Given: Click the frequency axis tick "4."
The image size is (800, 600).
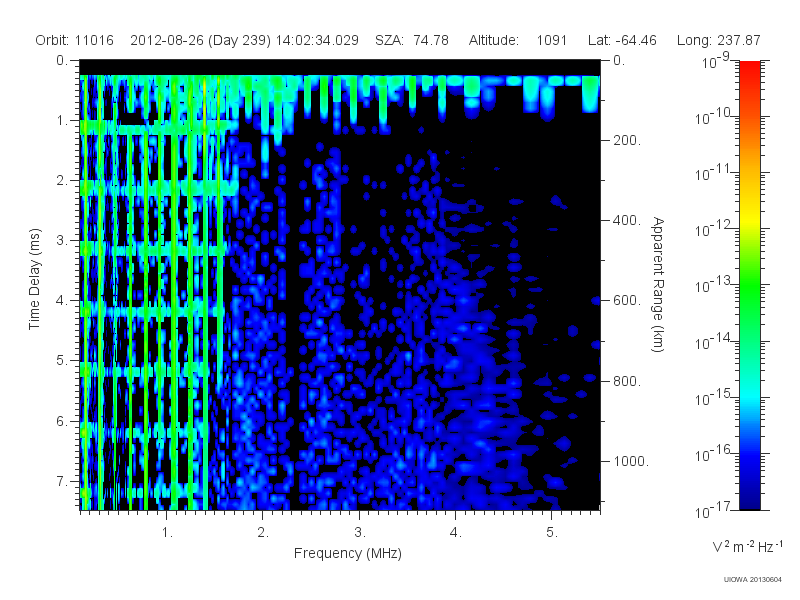Looking at the screenshot, I should (456, 532).
